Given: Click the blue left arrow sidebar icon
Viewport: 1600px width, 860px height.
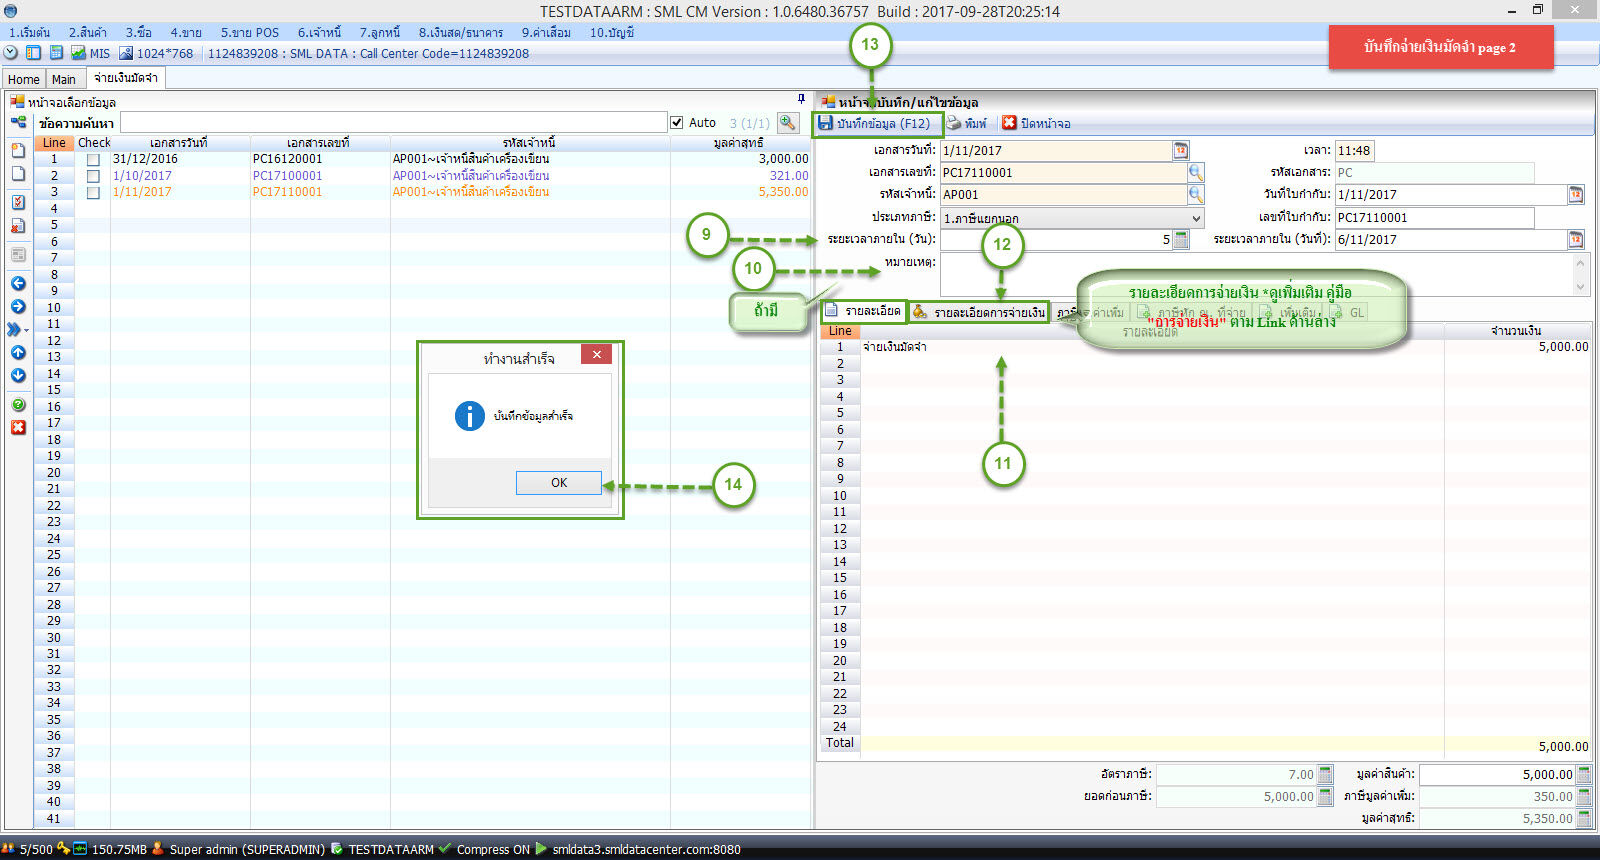Looking at the screenshot, I should [x=18, y=283].
